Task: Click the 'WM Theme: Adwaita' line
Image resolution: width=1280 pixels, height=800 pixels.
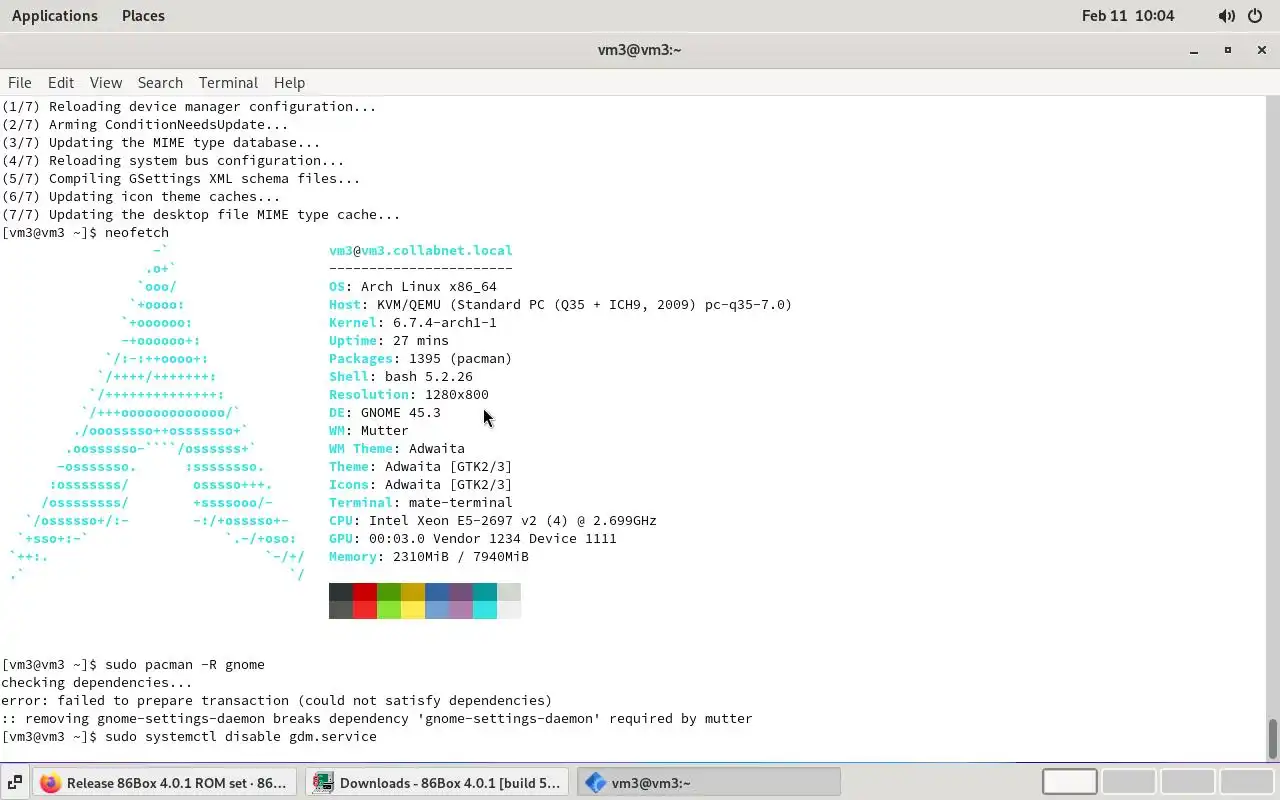Action: pyautogui.click(x=397, y=449)
